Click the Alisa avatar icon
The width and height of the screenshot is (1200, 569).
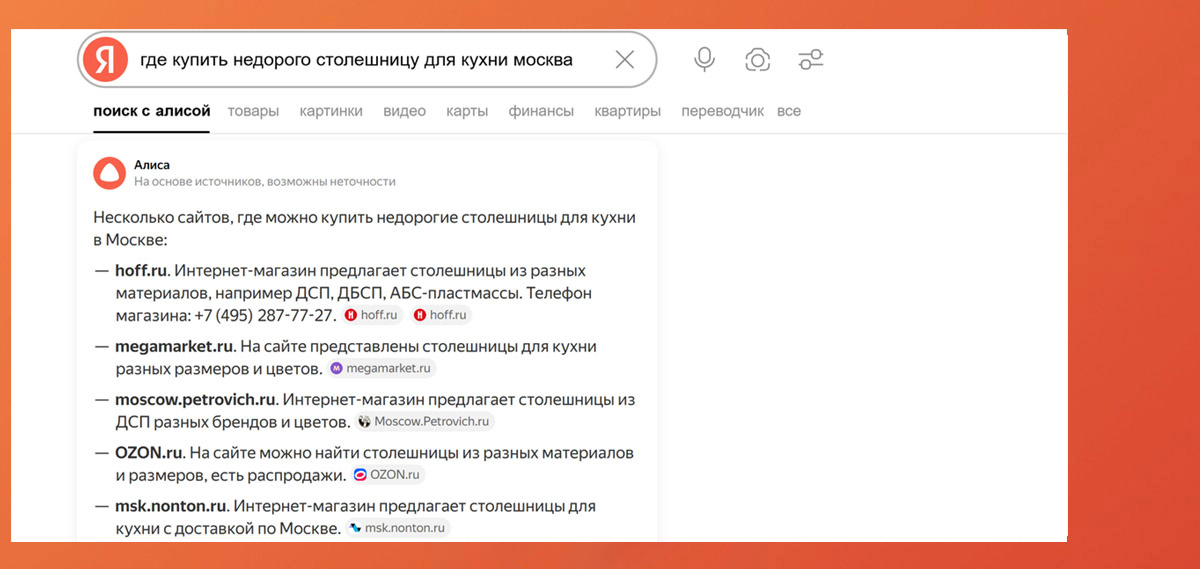point(109,173)
